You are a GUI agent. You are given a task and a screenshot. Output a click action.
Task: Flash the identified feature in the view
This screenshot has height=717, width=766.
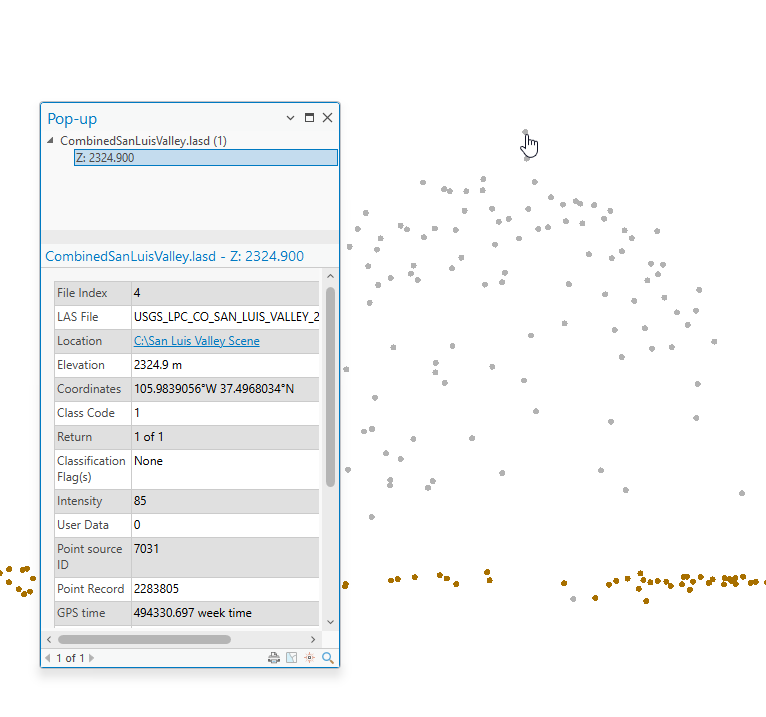point(310,658)
